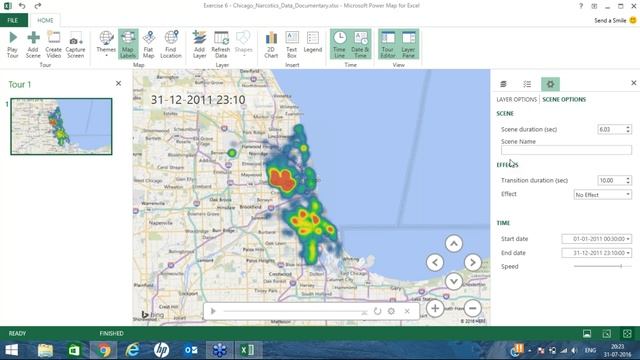The image size is (640, 360).
Task: Undo the last action
Action: click(x=22, y=6)
